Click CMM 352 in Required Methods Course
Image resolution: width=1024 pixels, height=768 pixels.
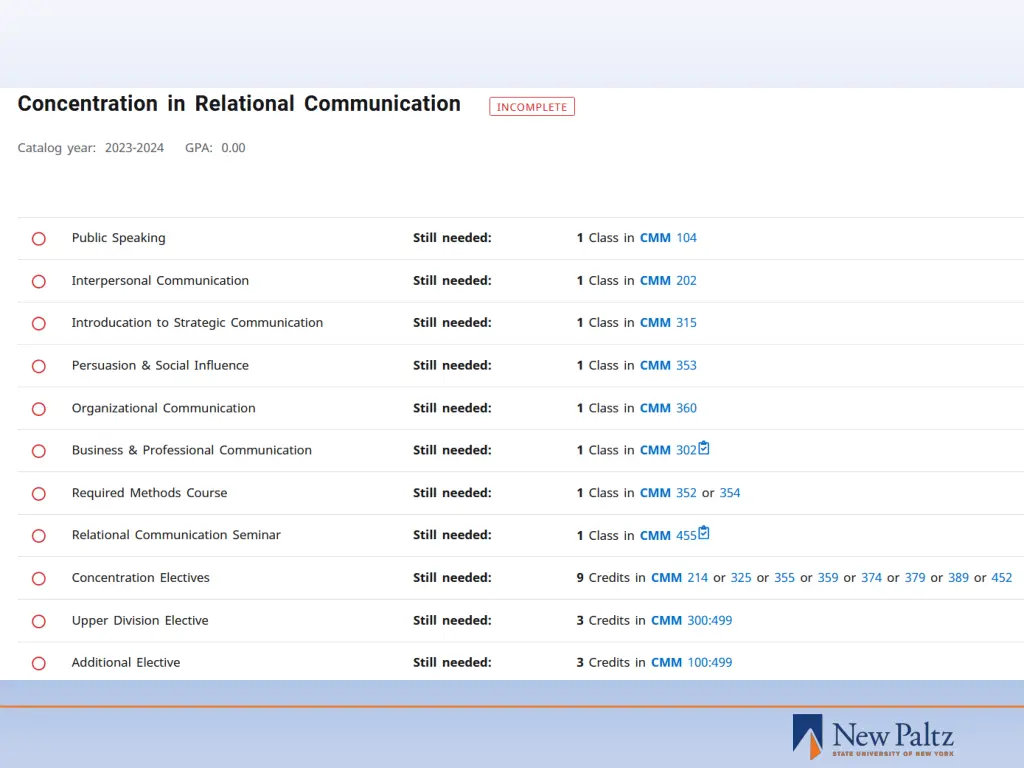pos(668,493)
